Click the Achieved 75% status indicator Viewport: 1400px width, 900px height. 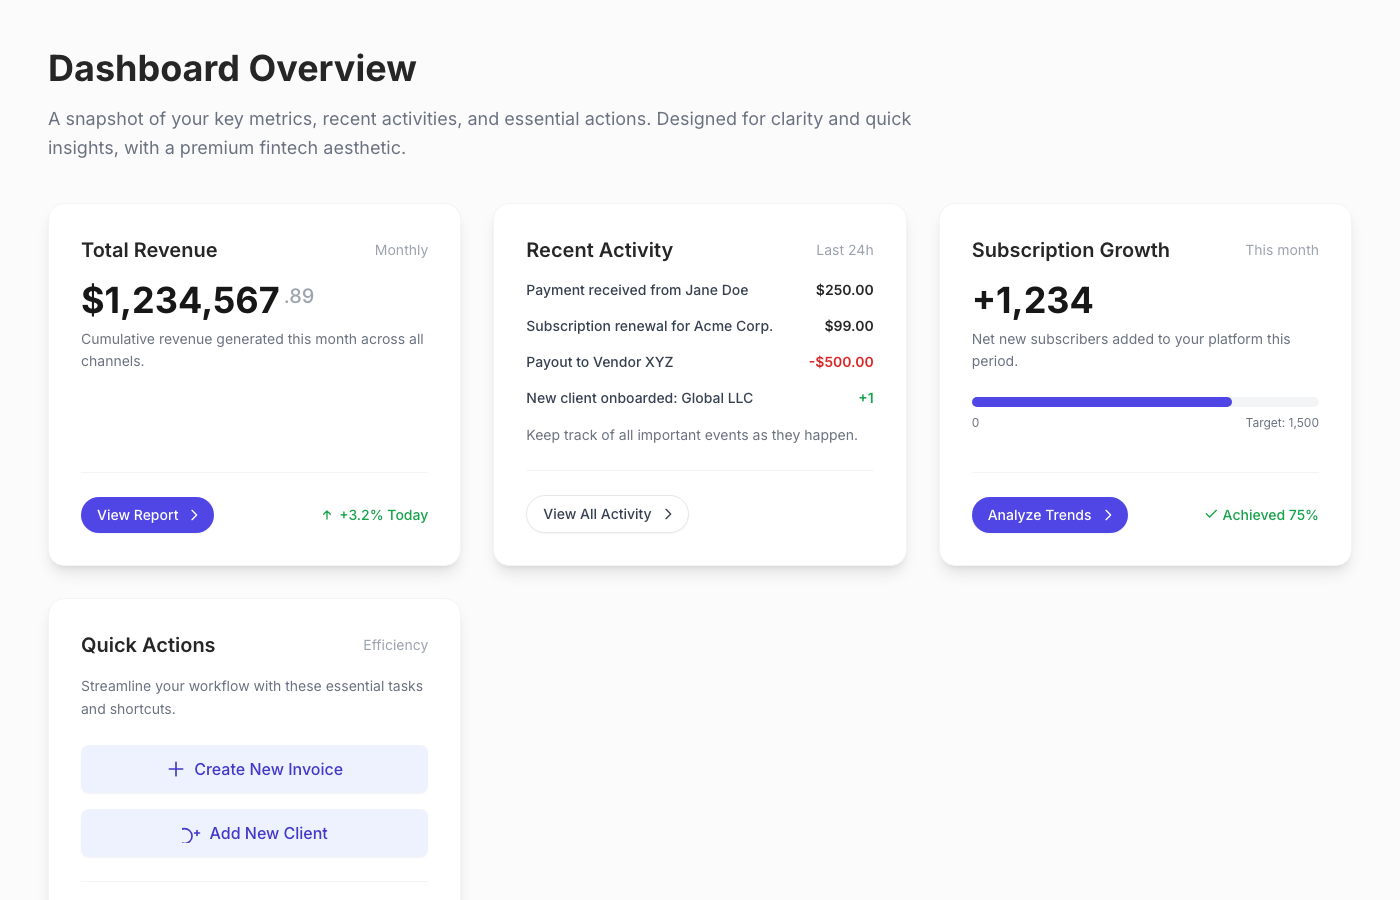(1261, 514)
